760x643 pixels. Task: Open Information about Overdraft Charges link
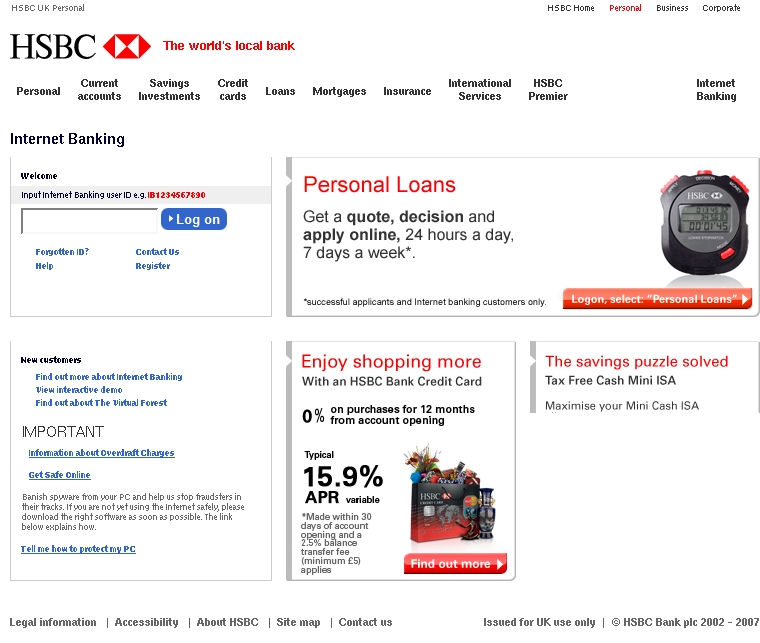coord(101,453)
